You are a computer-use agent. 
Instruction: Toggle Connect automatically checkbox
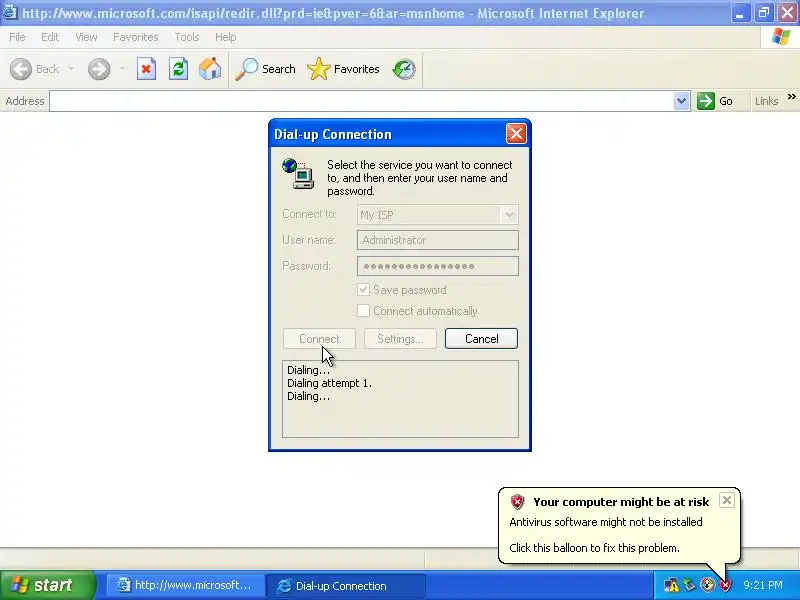(x=363, y=311)
